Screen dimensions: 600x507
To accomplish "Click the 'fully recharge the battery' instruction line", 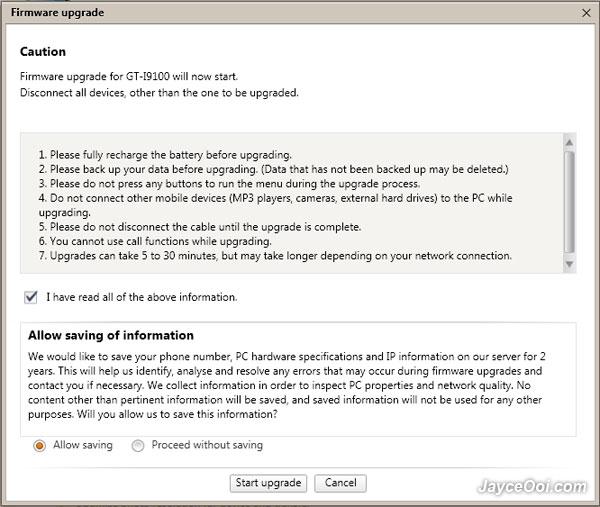I will click(x=165, y=155).
